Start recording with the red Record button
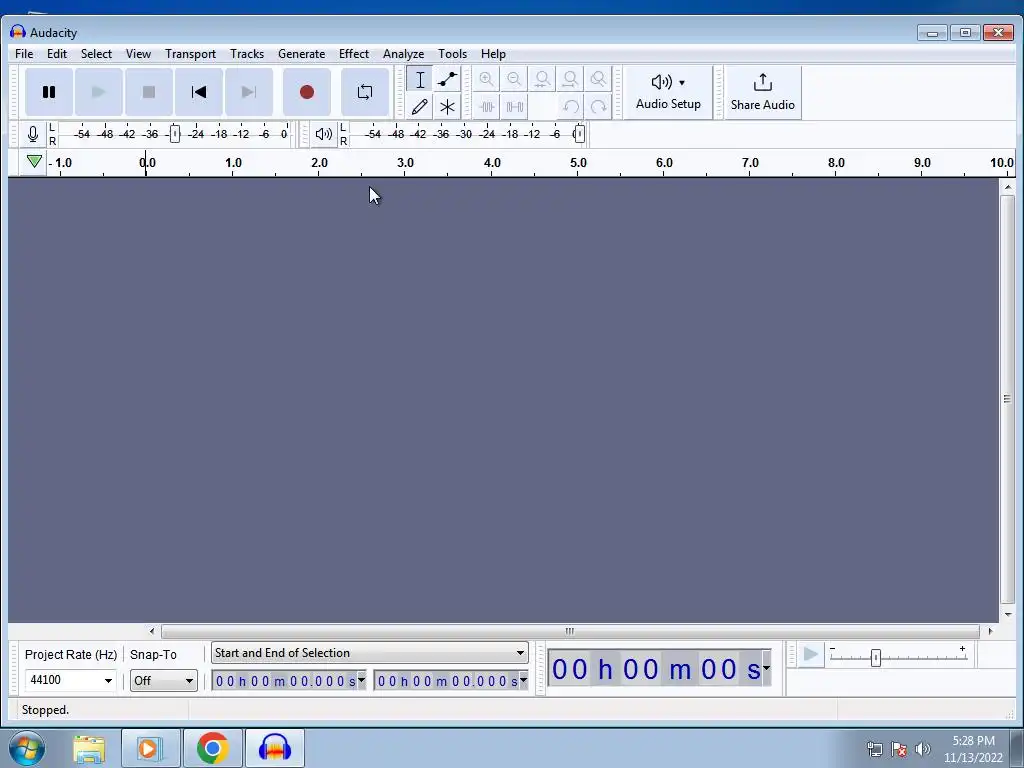The width and height of the screenshot is (1024, 768). (x=307, y=92)
